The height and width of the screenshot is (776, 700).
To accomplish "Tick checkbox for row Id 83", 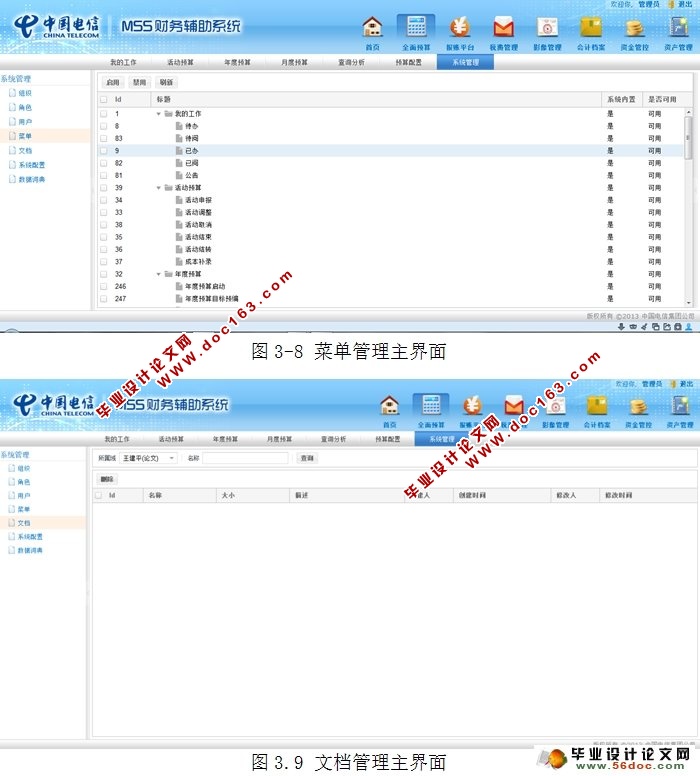I will pos(103,138).
